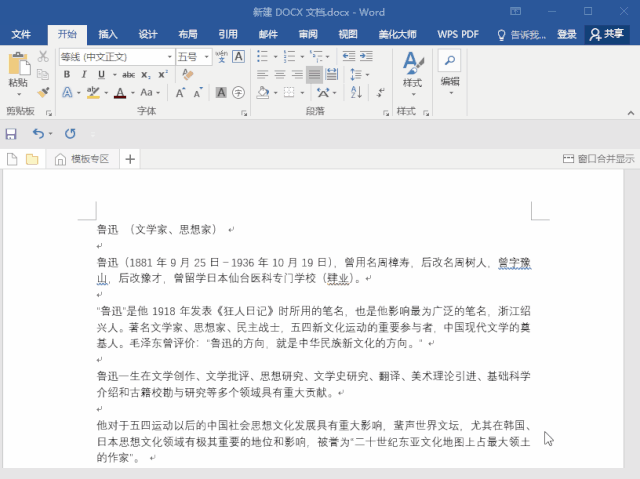640x479 pixels.
Task: Expand multilevel list options arrow
Action: click(327, 57)
